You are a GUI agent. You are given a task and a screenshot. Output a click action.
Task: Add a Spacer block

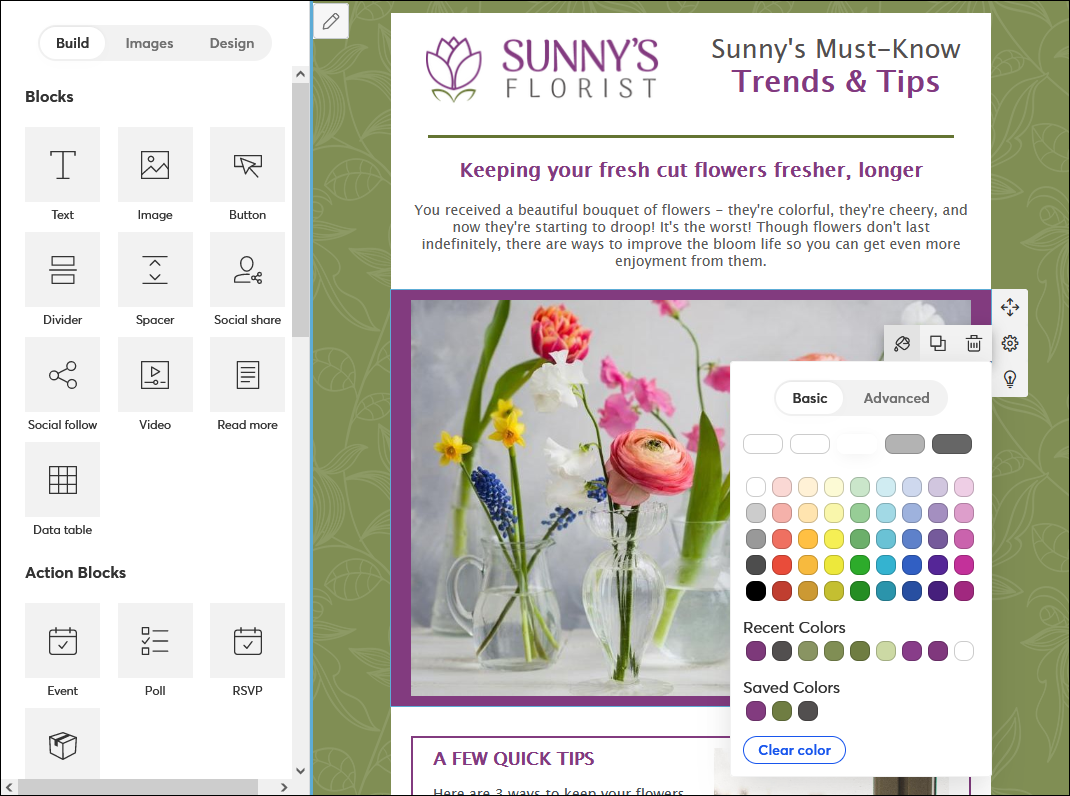coord(155,269)
